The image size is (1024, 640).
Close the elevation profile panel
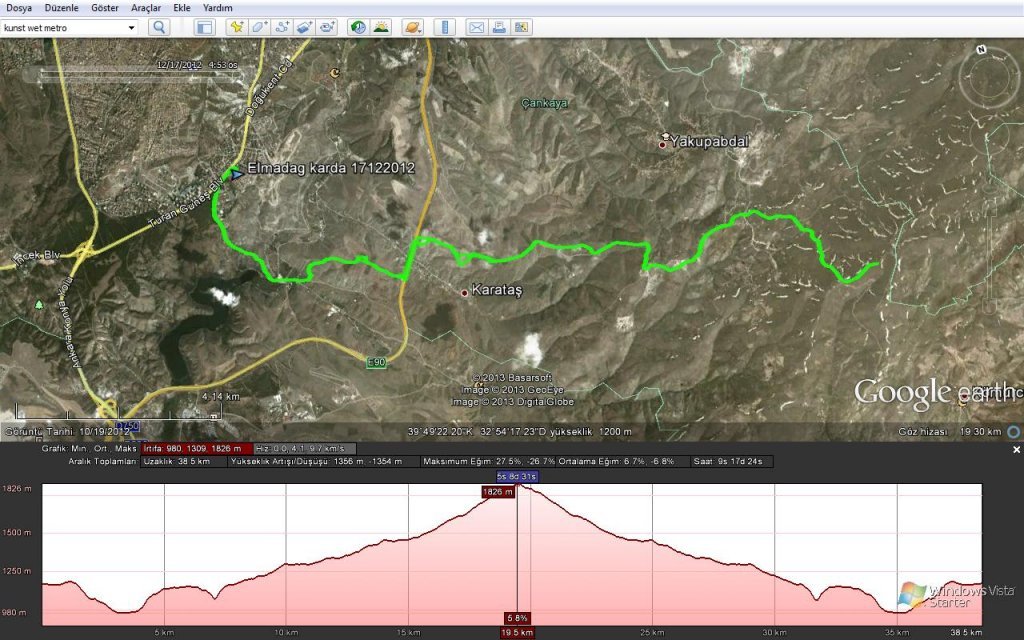click(x=1016, y=450)
